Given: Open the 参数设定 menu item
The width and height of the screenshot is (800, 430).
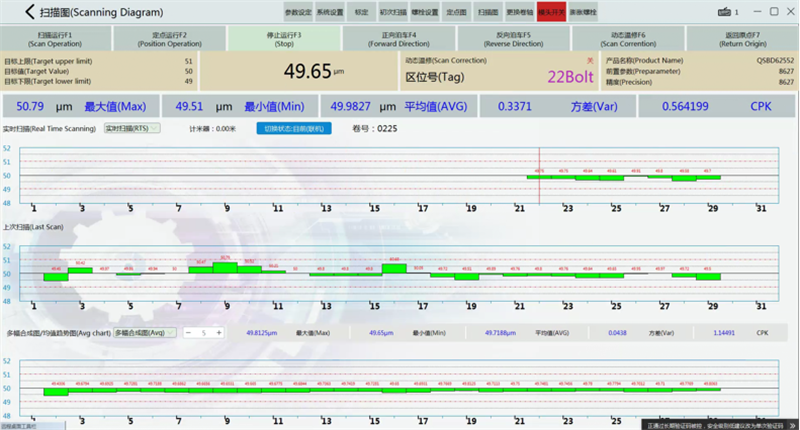Looking at the screenshot, I should 298,12.
